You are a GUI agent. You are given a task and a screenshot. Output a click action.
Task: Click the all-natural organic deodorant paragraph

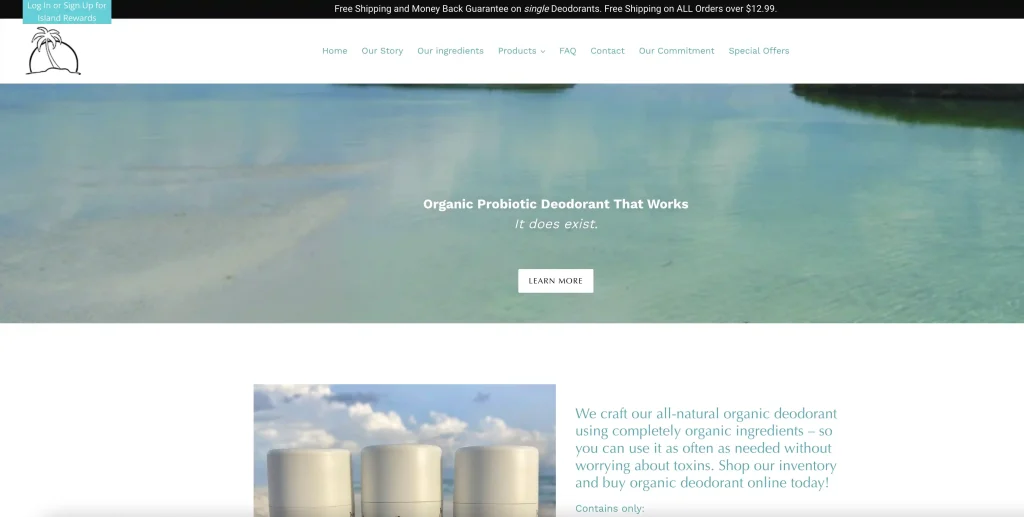pos(706,448)
